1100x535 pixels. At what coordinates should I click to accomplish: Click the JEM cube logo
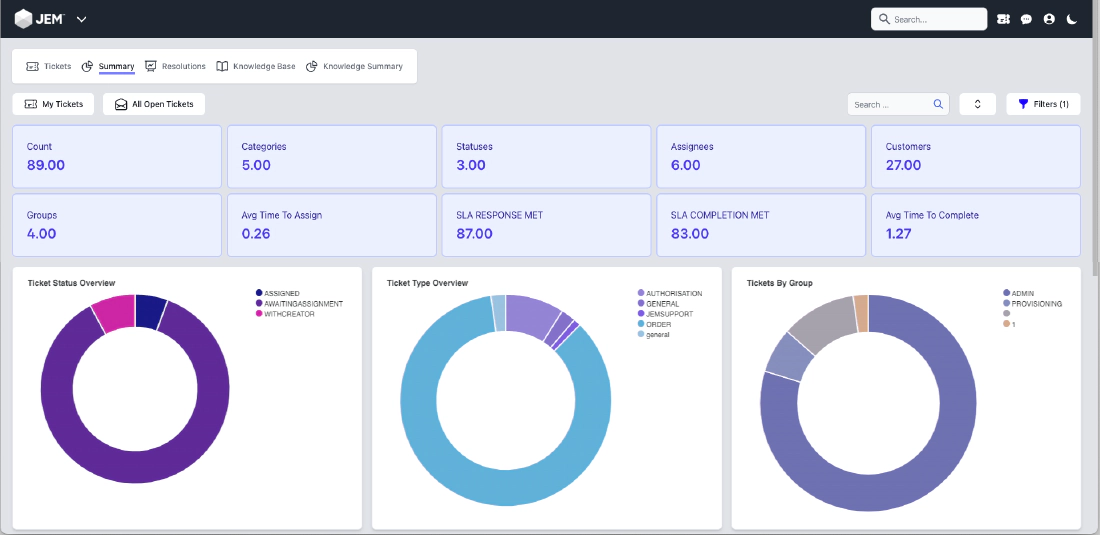coord(24,19)
